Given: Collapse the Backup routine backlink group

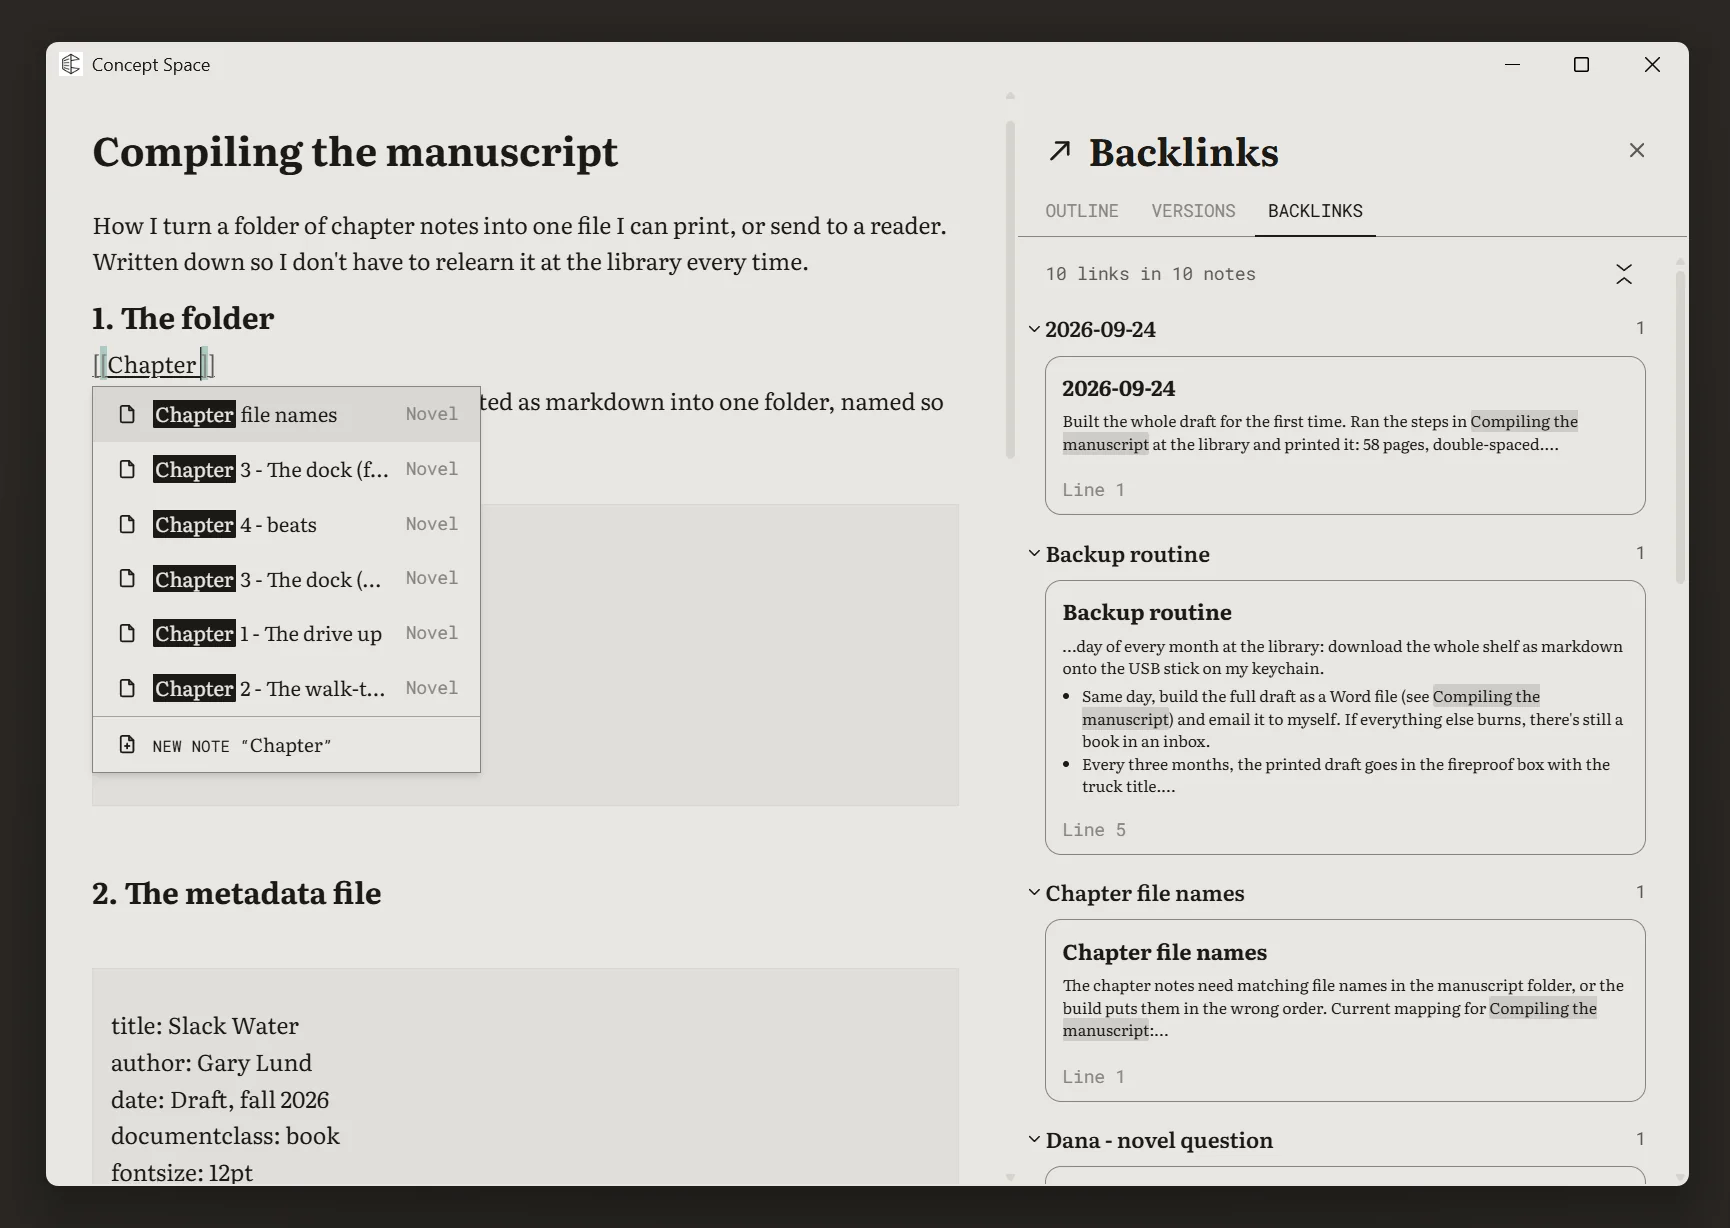Looking at the screenshot, I should pyautogui.click(x=1034, y=553).
